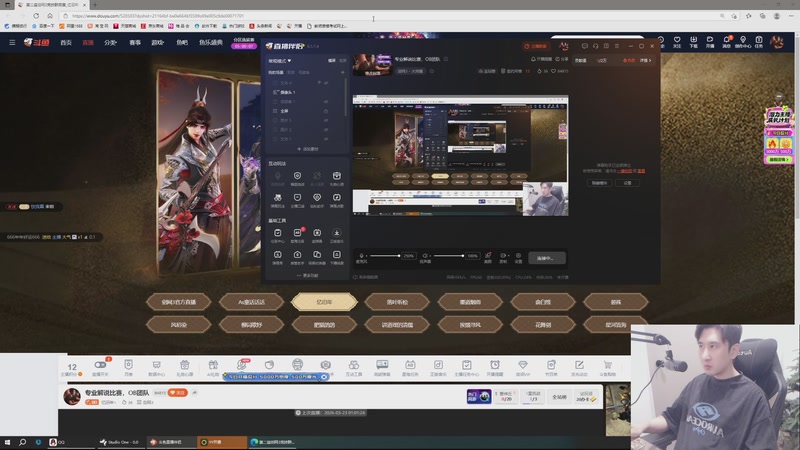
Task: Adjust the microphone volume slider
Action: [385, 256]
